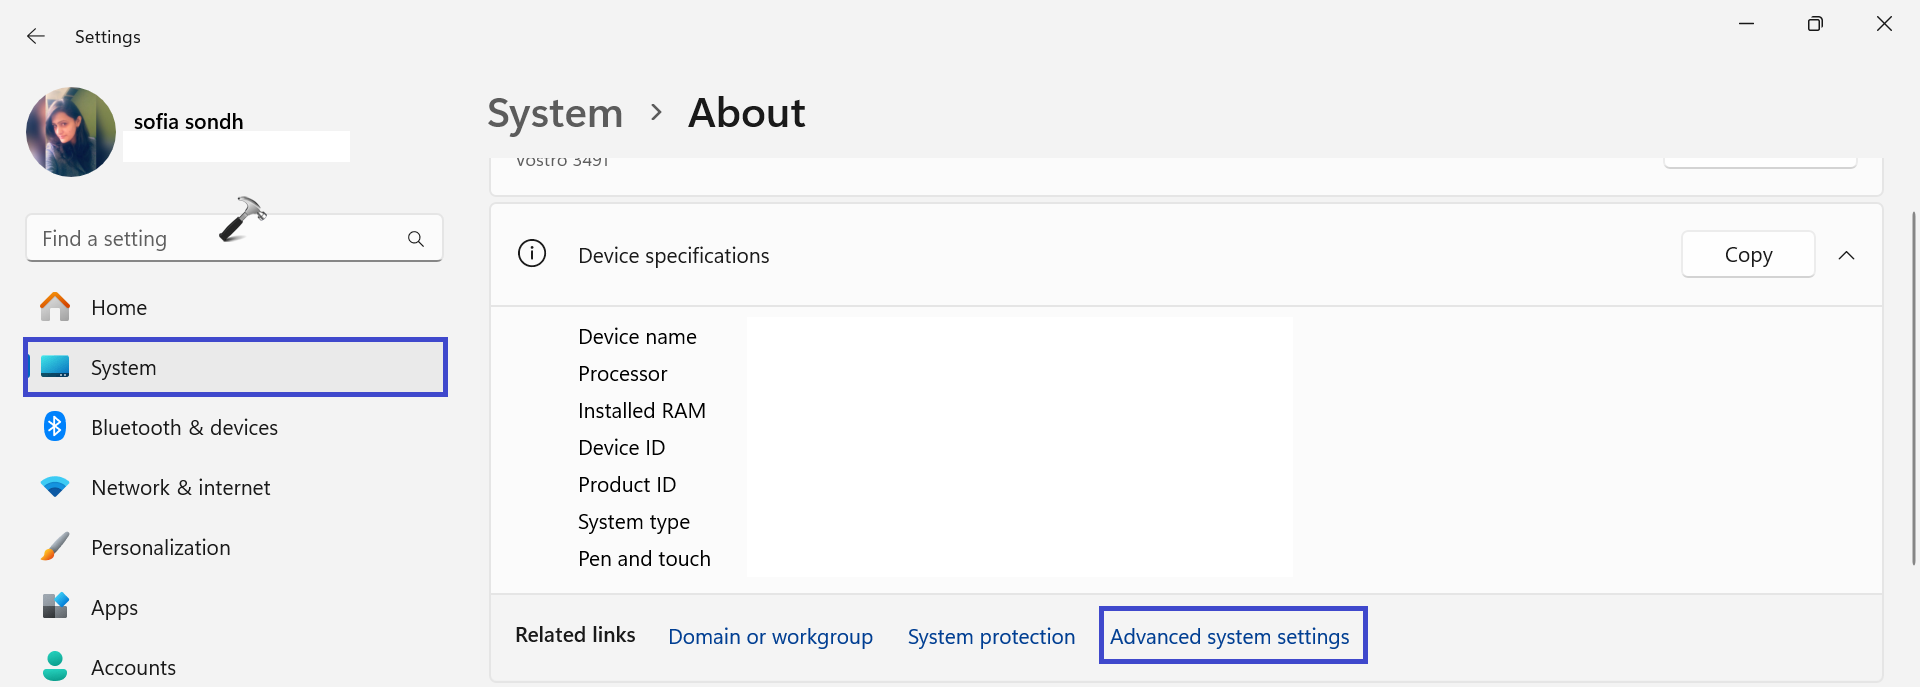Click the sofia sondh profile picture
The height and width of the screenshot is (687, 1920).
pos(71,132)
